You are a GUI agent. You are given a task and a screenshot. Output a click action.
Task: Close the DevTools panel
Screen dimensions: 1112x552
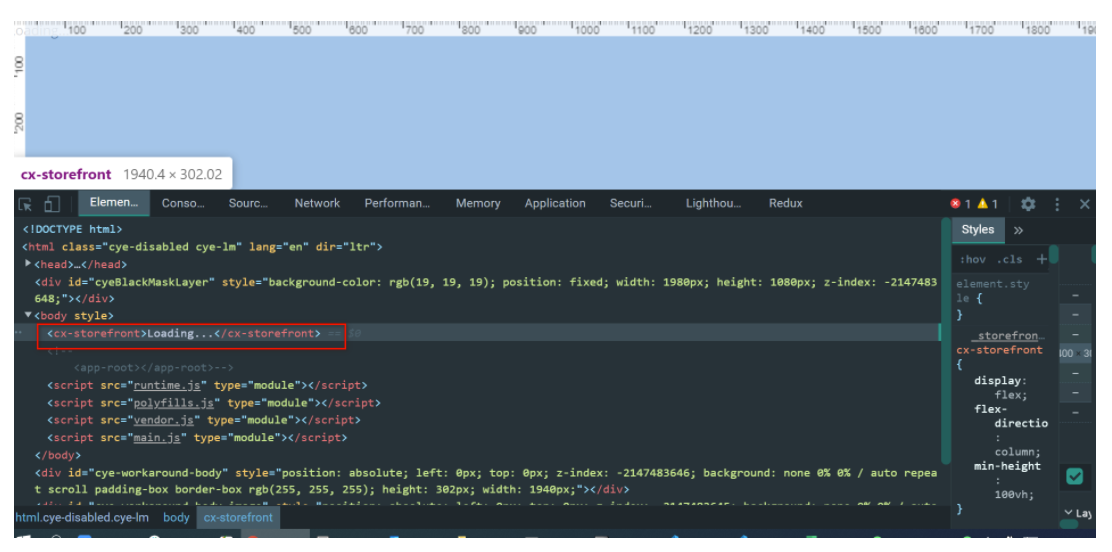click(x=1084, y=204)
